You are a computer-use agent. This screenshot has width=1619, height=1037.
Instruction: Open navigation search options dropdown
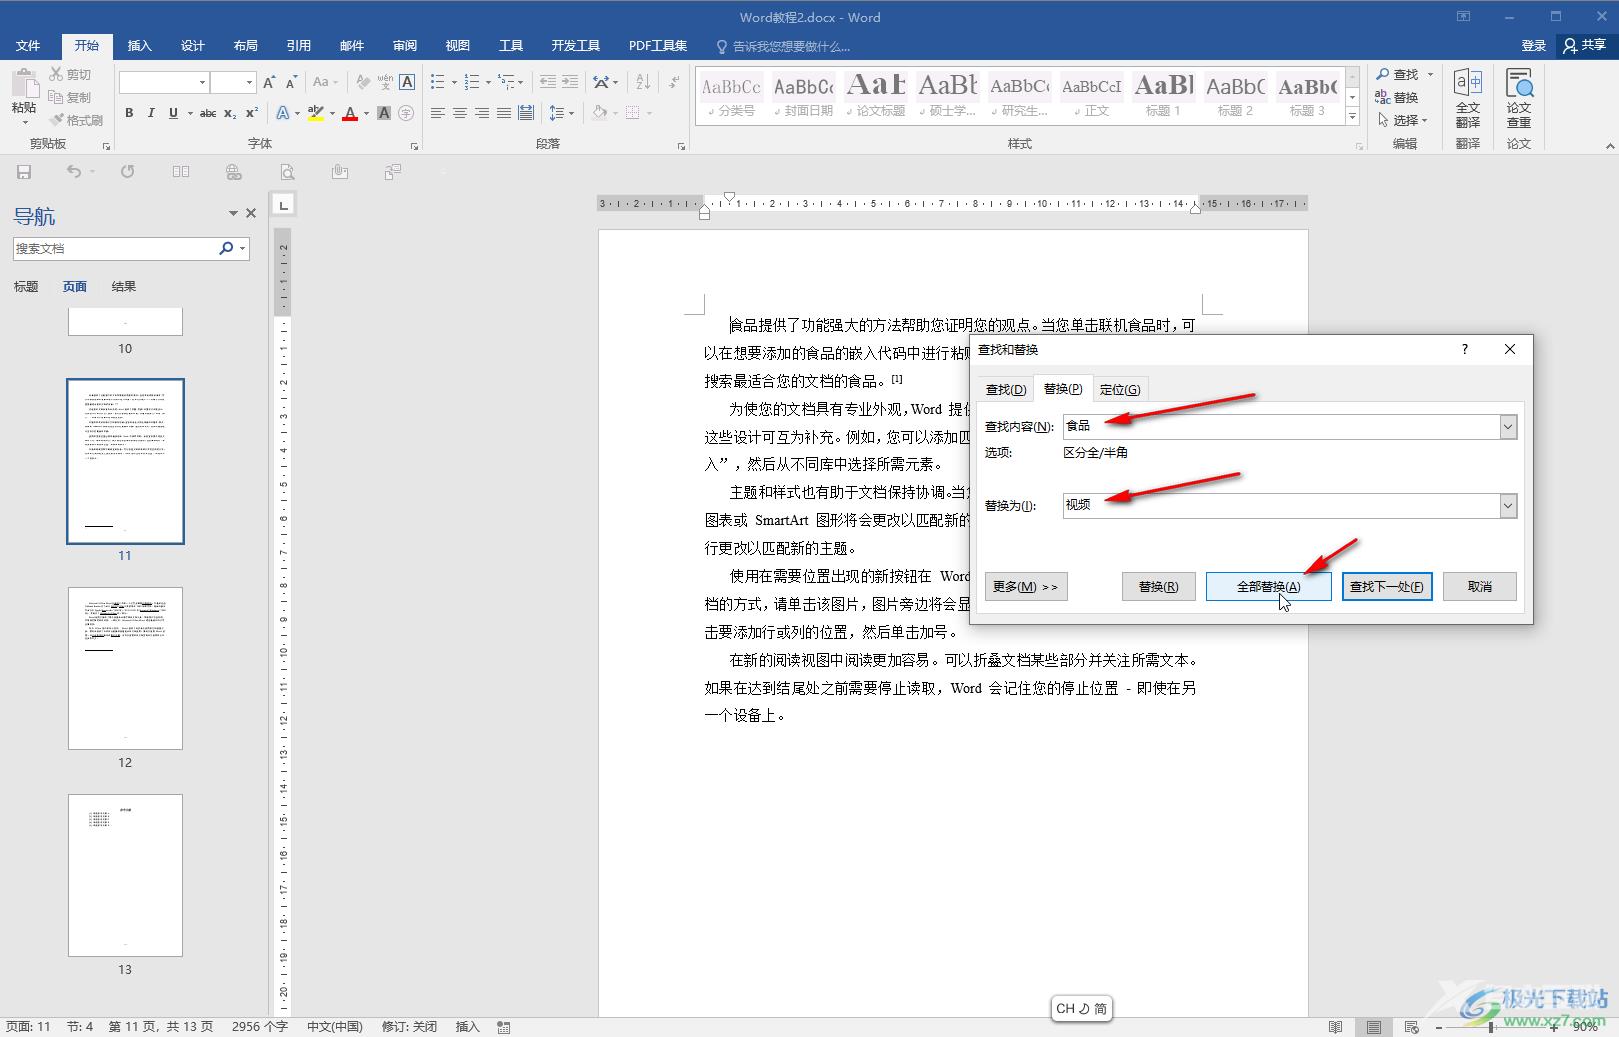[x=242, y=248]
